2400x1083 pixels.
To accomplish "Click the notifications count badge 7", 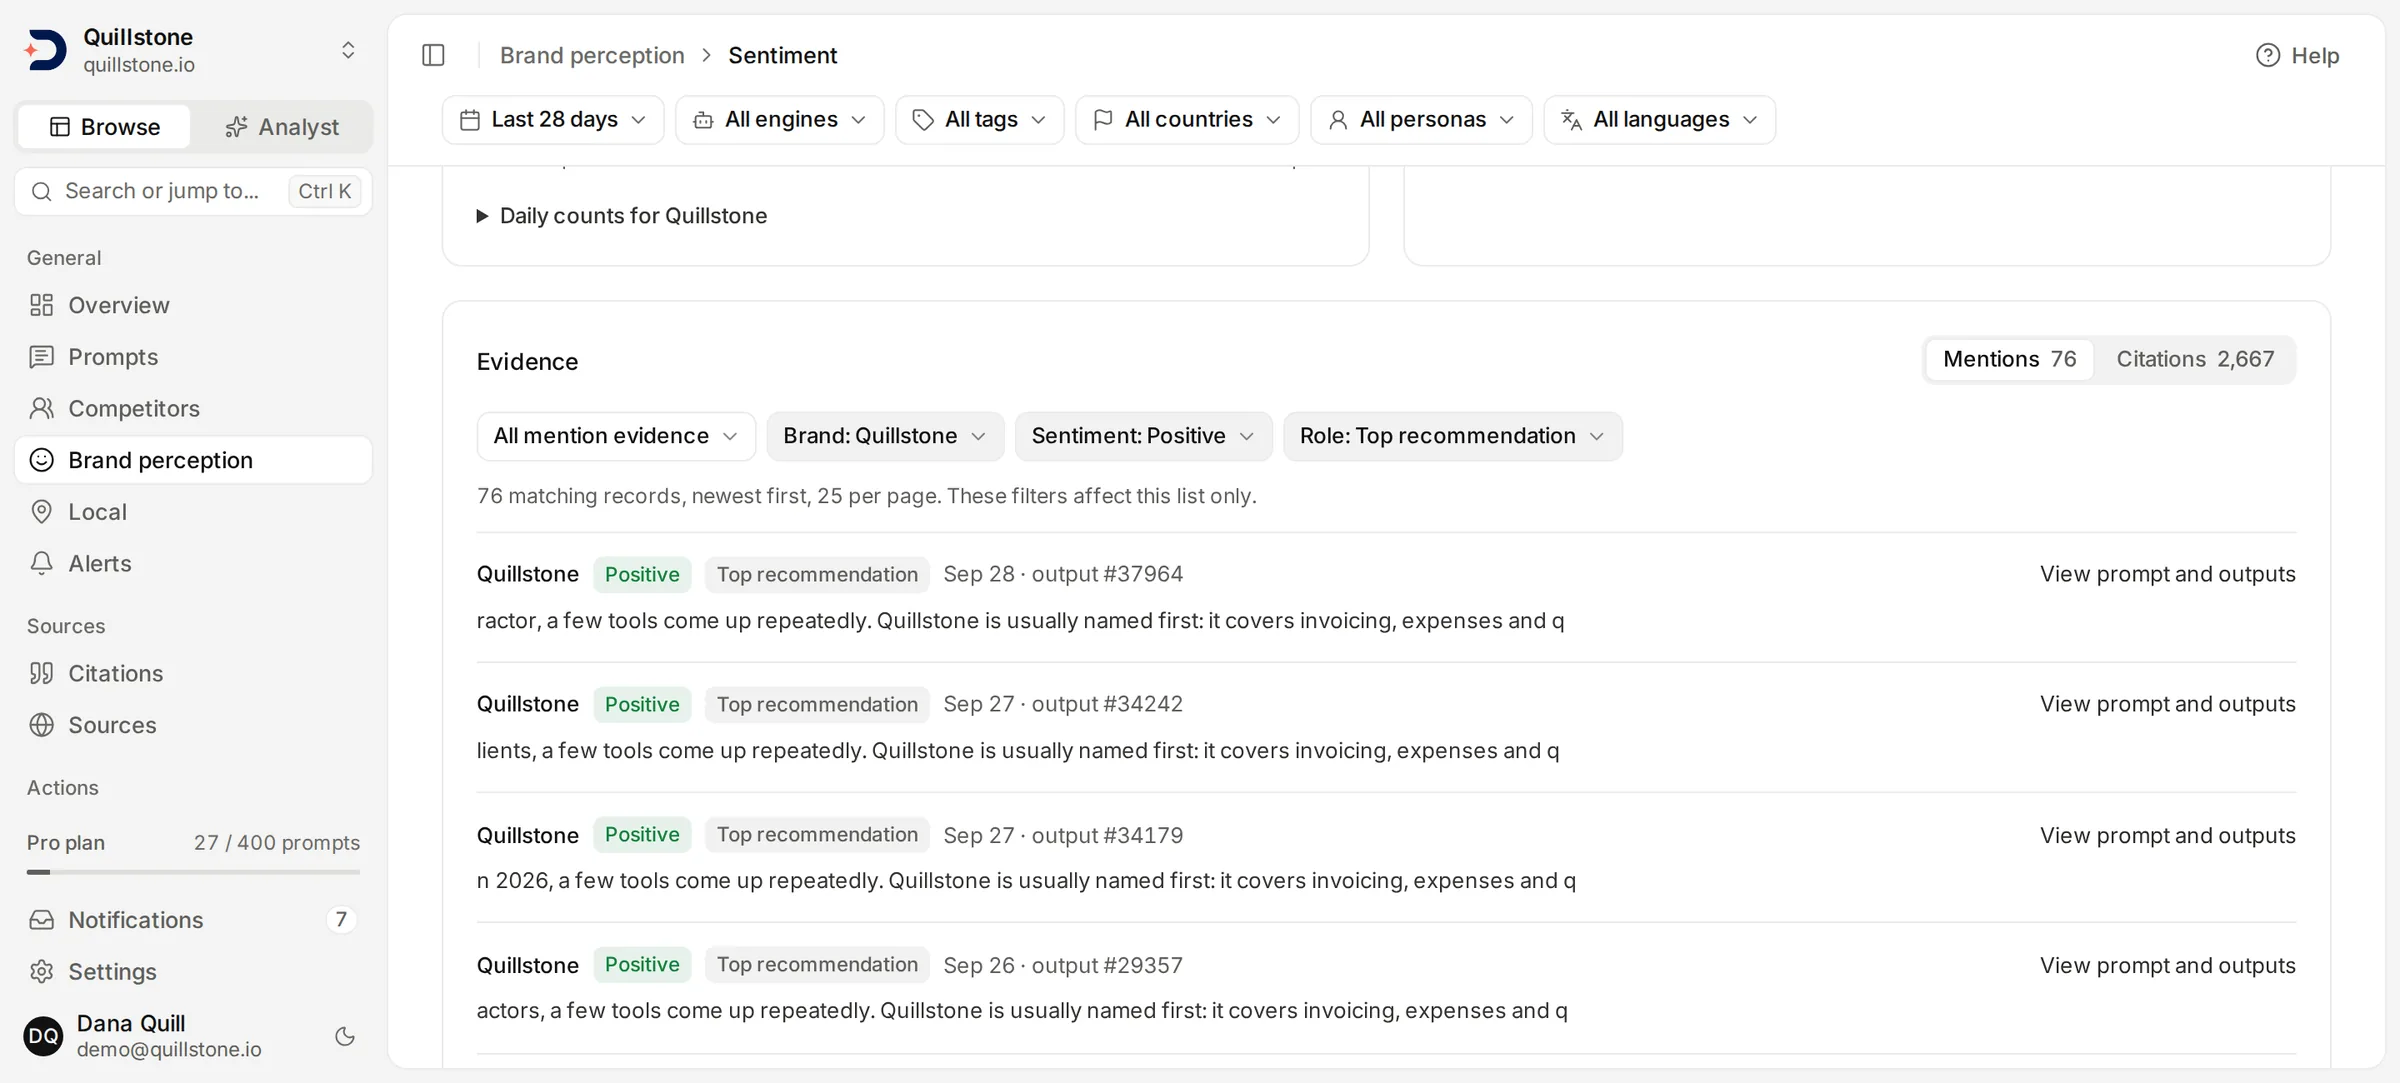I will [341, 920].
